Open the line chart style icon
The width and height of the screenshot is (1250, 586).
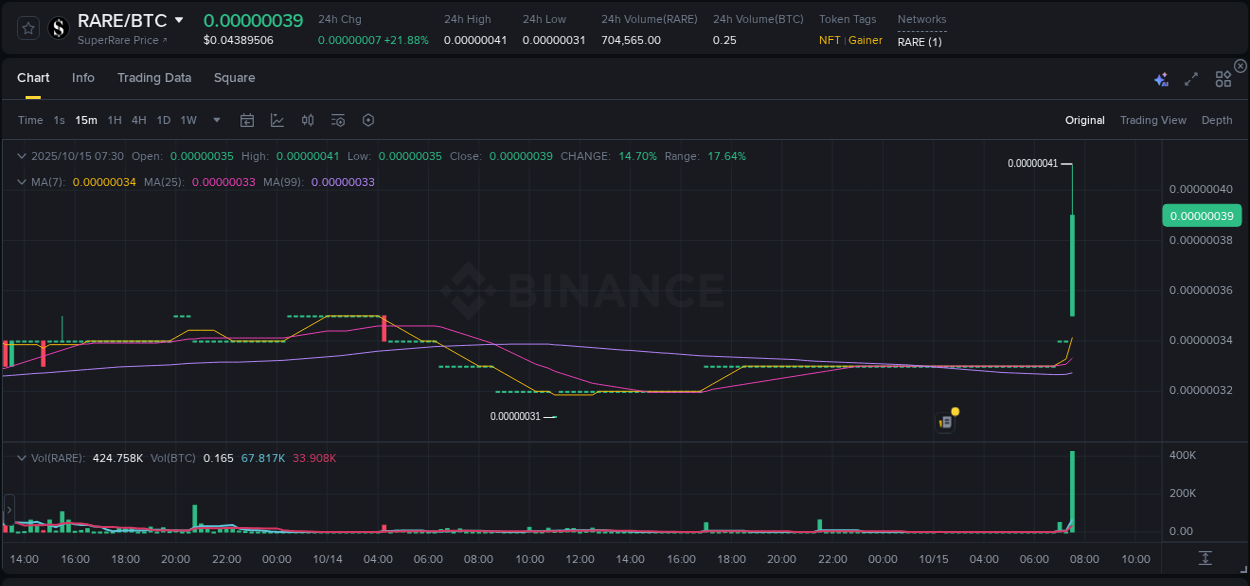tap(277, 120)
